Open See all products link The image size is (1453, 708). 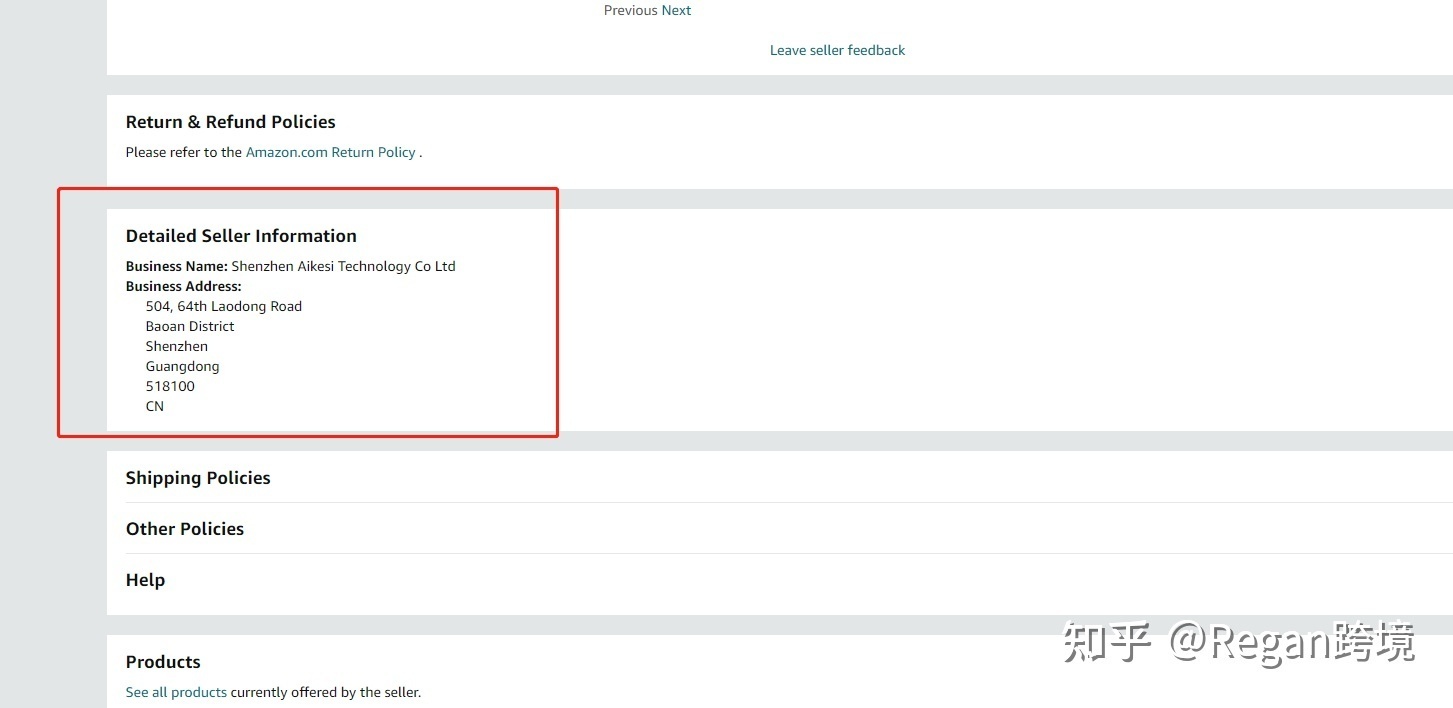coord(176,692)
